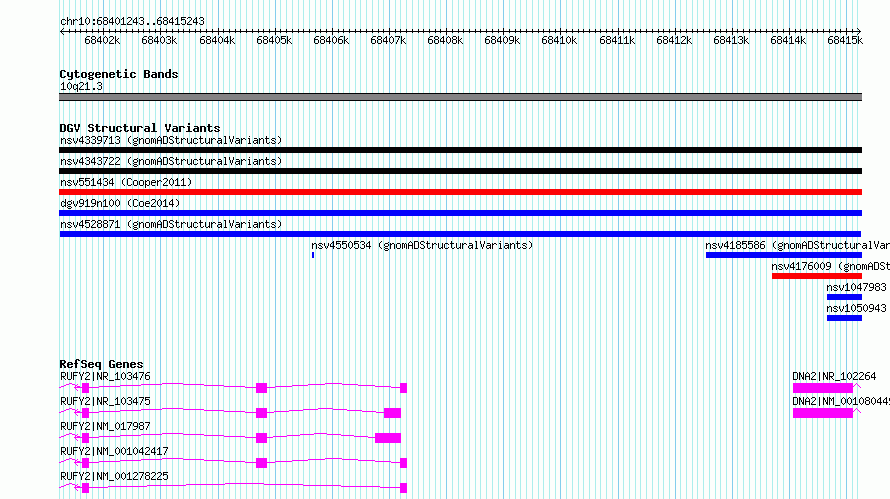Select the DGV Structural Variants track title

(140, 128)
